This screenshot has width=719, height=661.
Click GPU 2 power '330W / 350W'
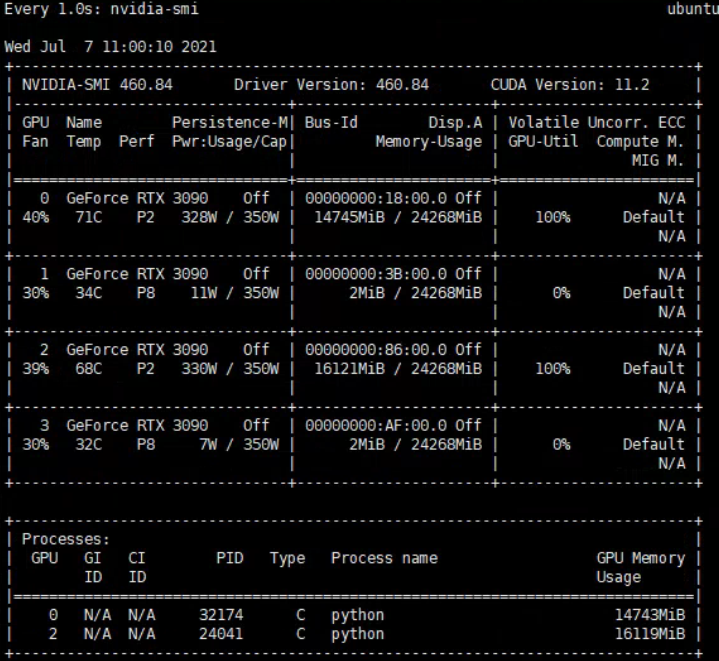pos(230,369)
